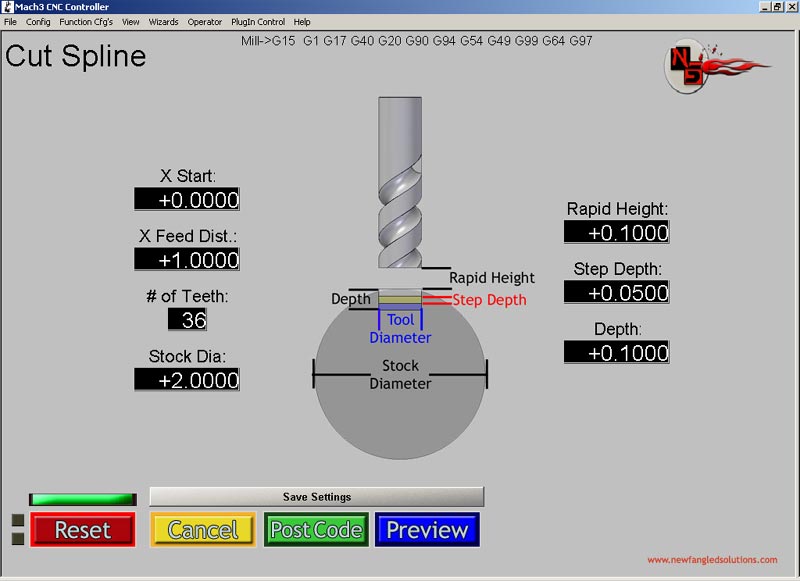Open the Function Cfg's menu

pyautogui.click(x=86, y=22)
